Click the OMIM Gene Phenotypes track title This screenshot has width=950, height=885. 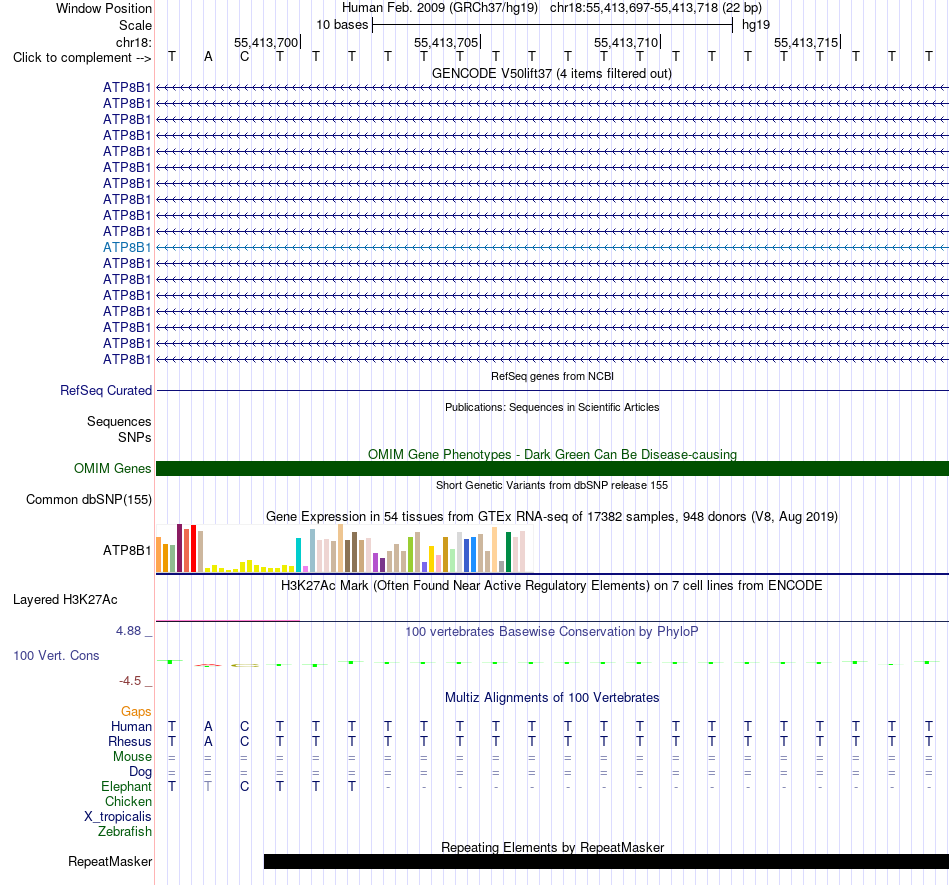coord(552,454)
